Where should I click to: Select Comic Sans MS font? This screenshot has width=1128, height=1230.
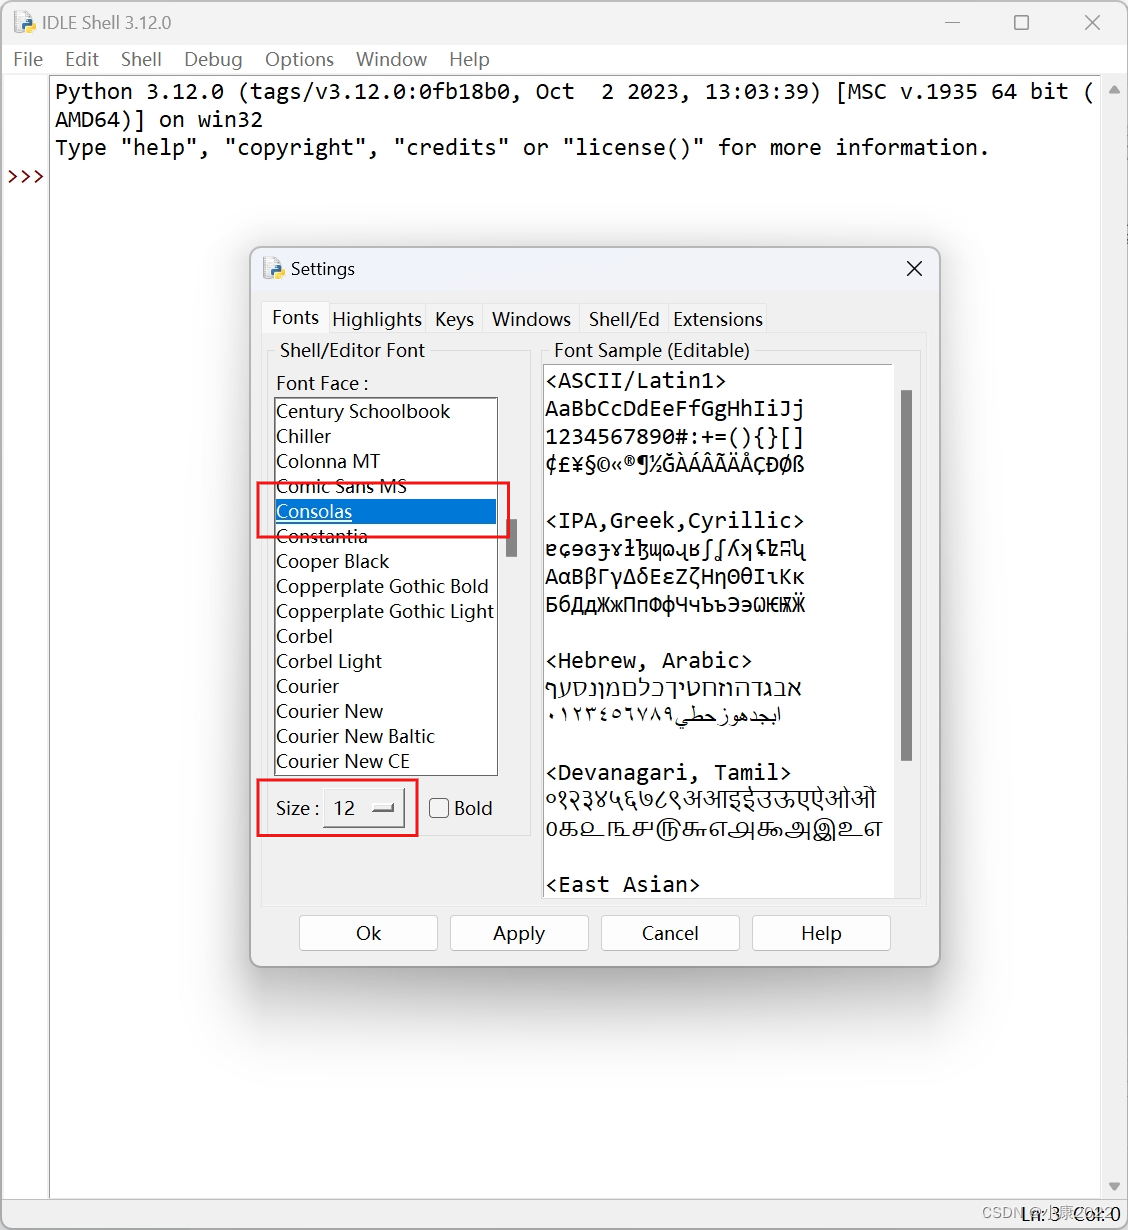point(385,486)
